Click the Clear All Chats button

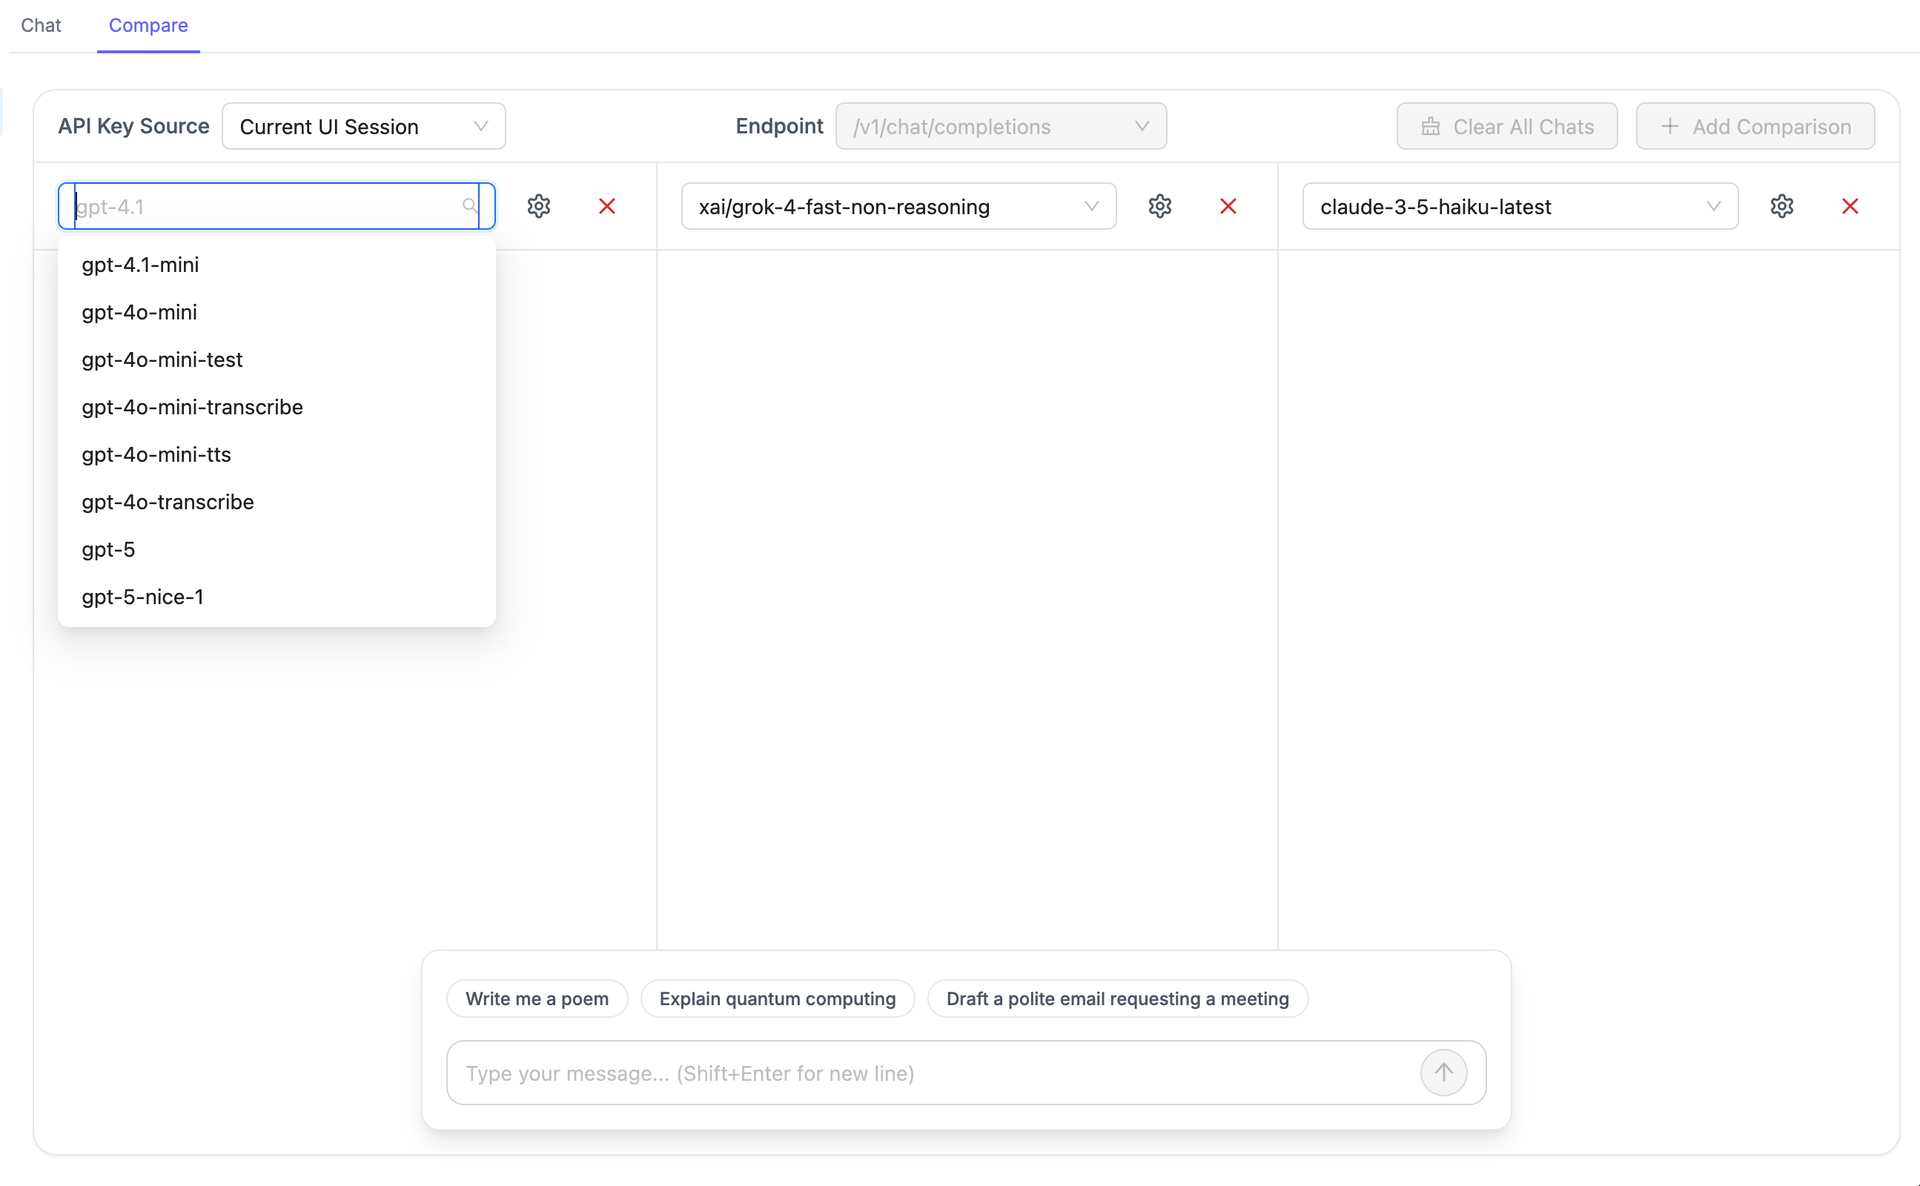click(x=1507, y=126)
